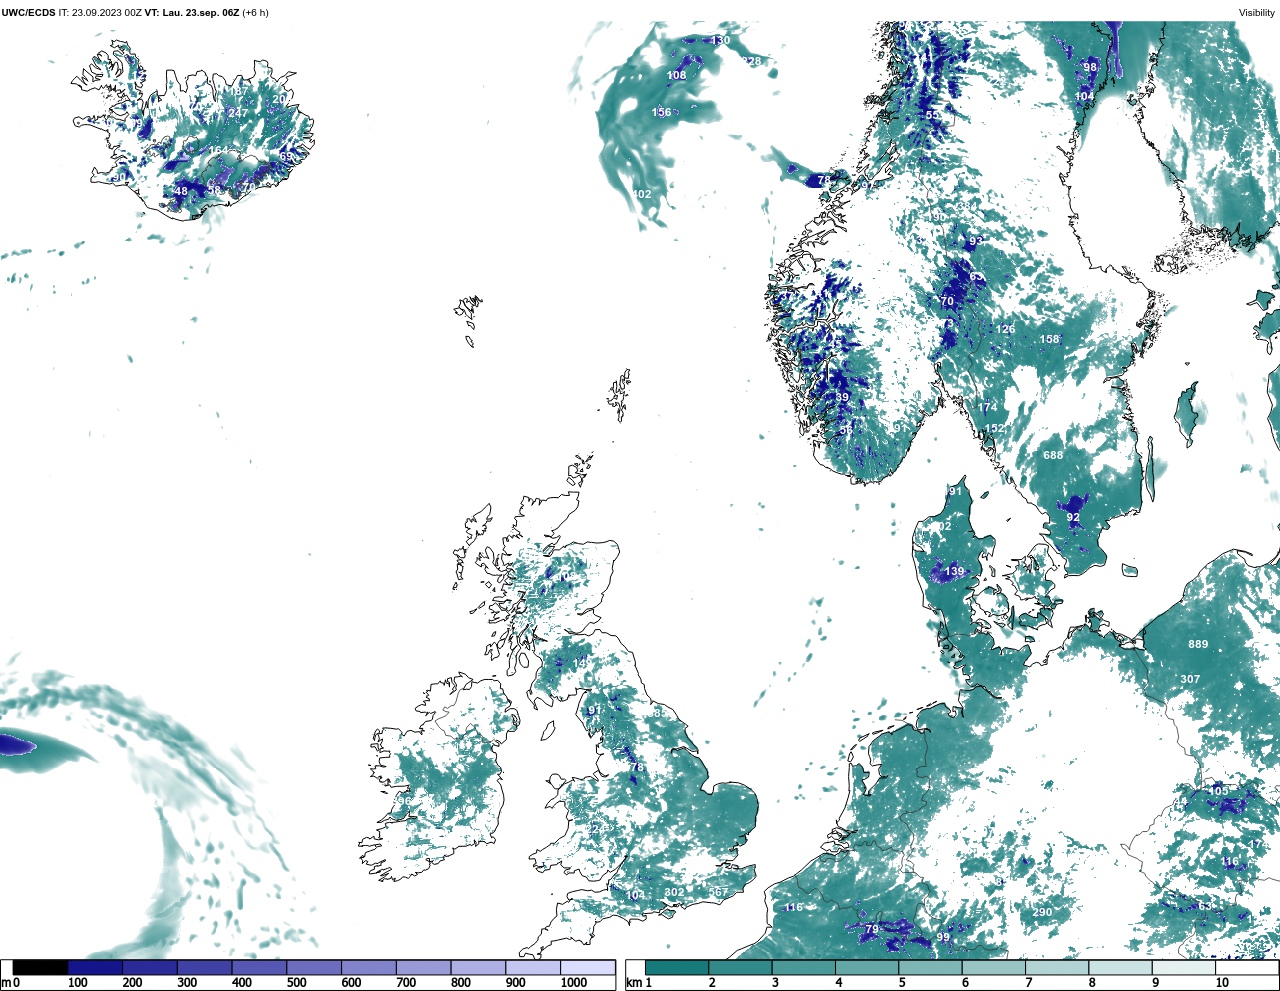Click visibility value 688 in southern Sweden
Screen dimensions: 1280x991
[x=1053, y=455]
